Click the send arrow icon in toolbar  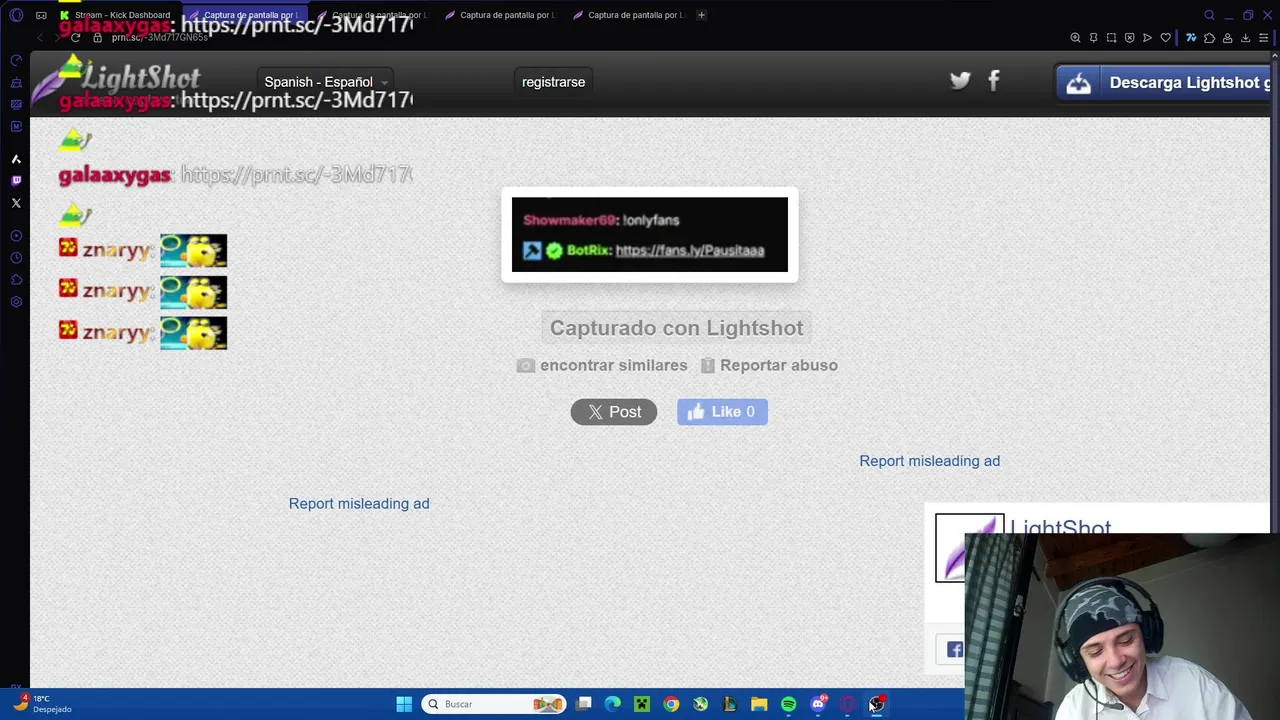tap(1147, 38)
